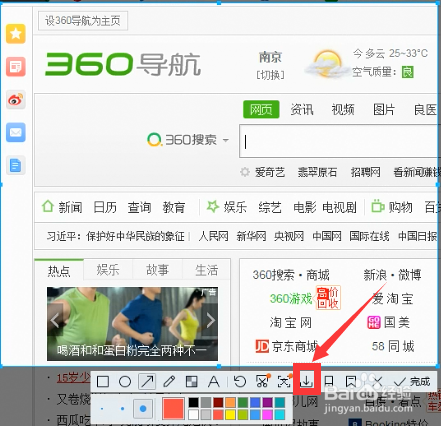Pick the current large red color swatch
This screenshot has width=441, height=426.
173,409
